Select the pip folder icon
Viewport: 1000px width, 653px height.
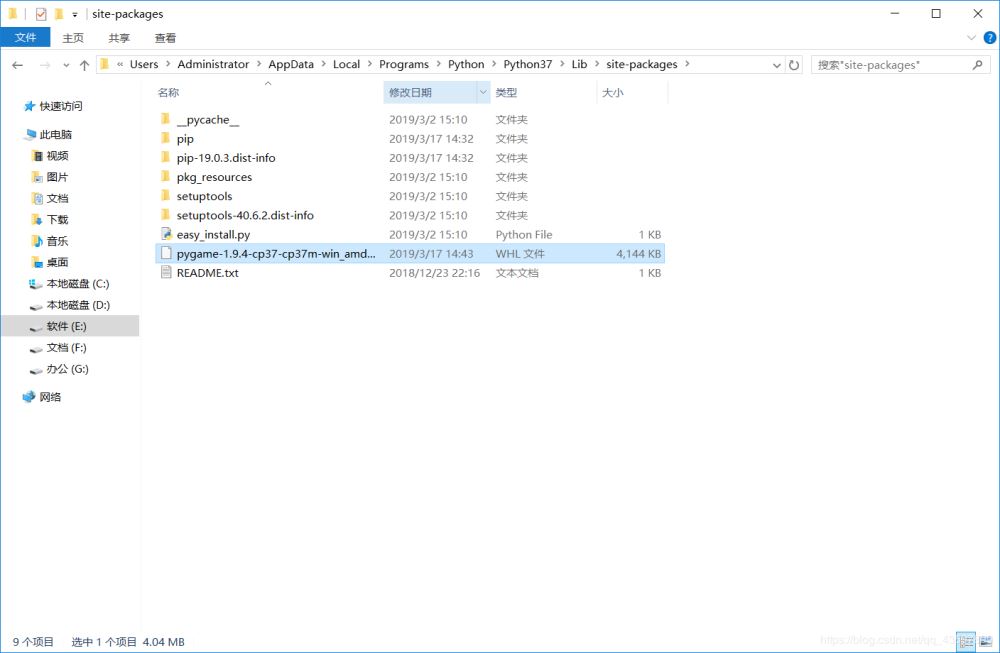tap(166, 138)
